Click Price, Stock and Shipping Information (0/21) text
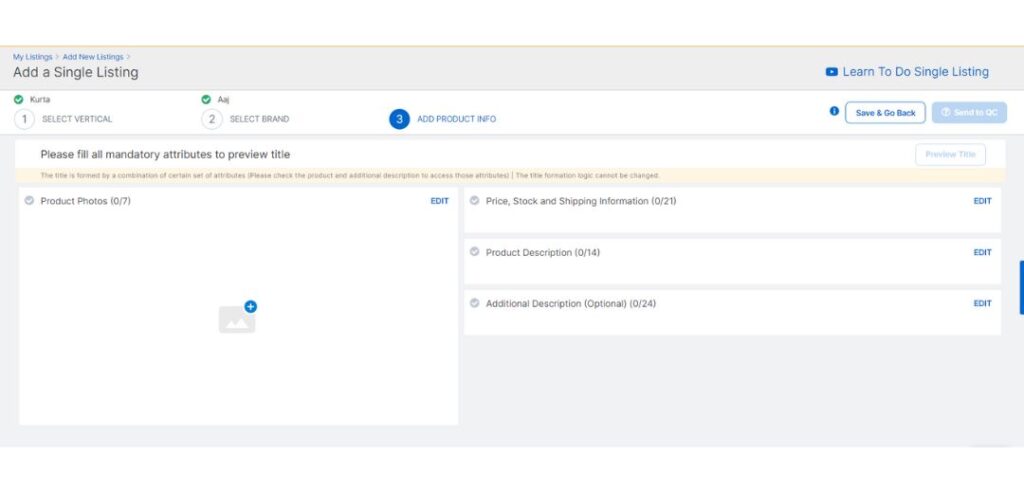The image size is (1024, 493). pos(581,201)
